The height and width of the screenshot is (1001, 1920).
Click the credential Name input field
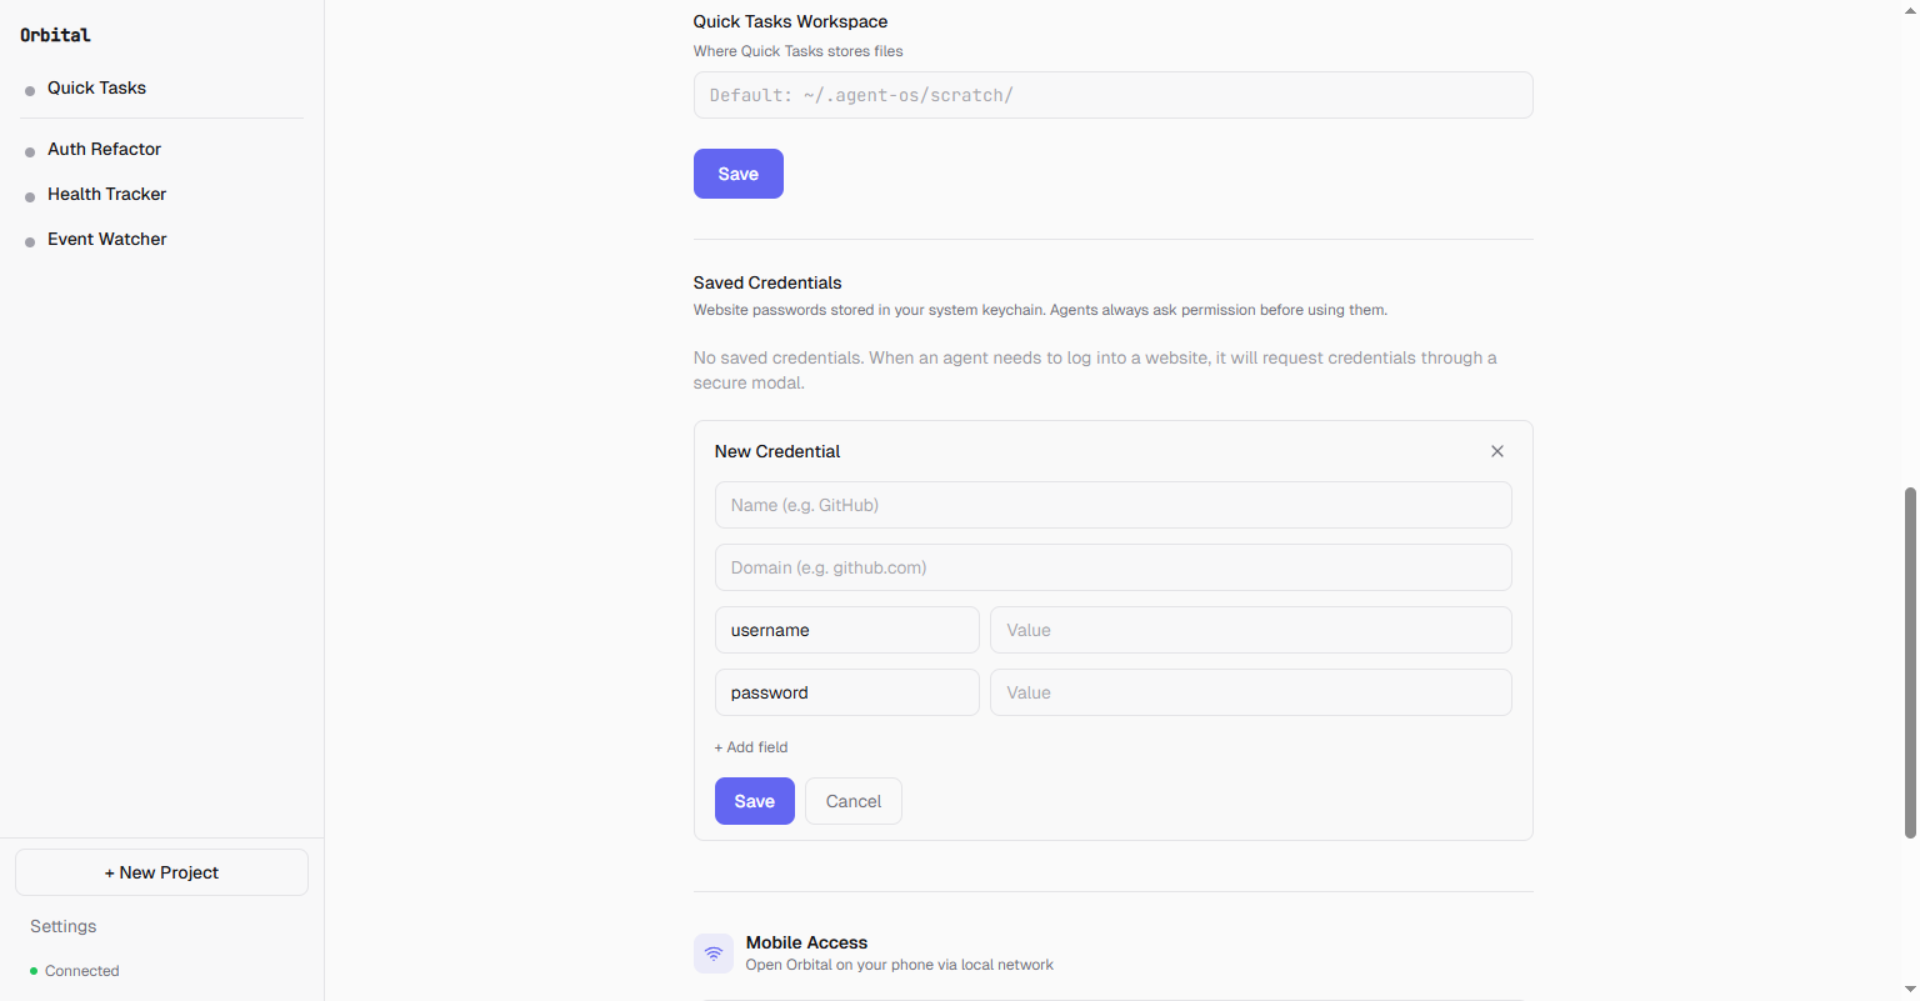1112,505
